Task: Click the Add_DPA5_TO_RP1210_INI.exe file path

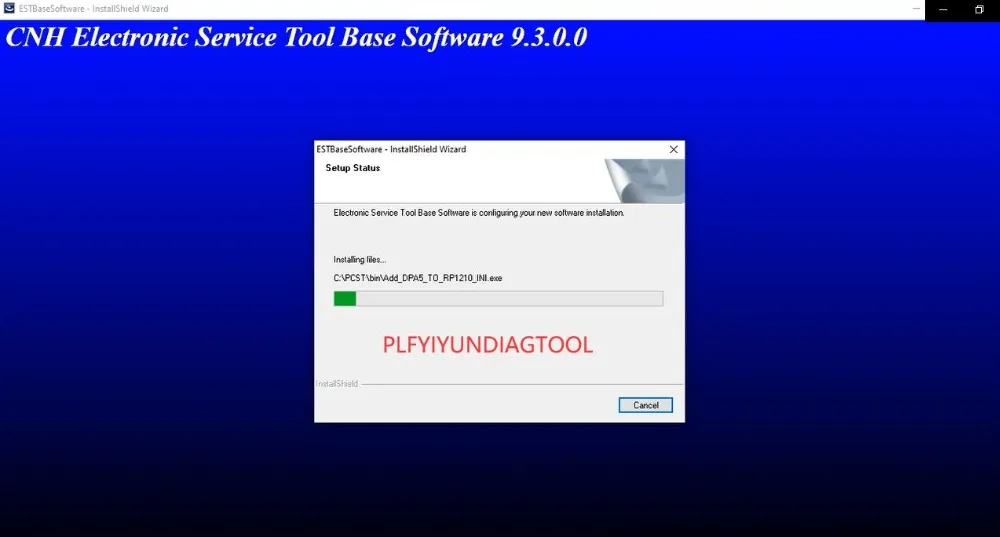Action: 418,278
